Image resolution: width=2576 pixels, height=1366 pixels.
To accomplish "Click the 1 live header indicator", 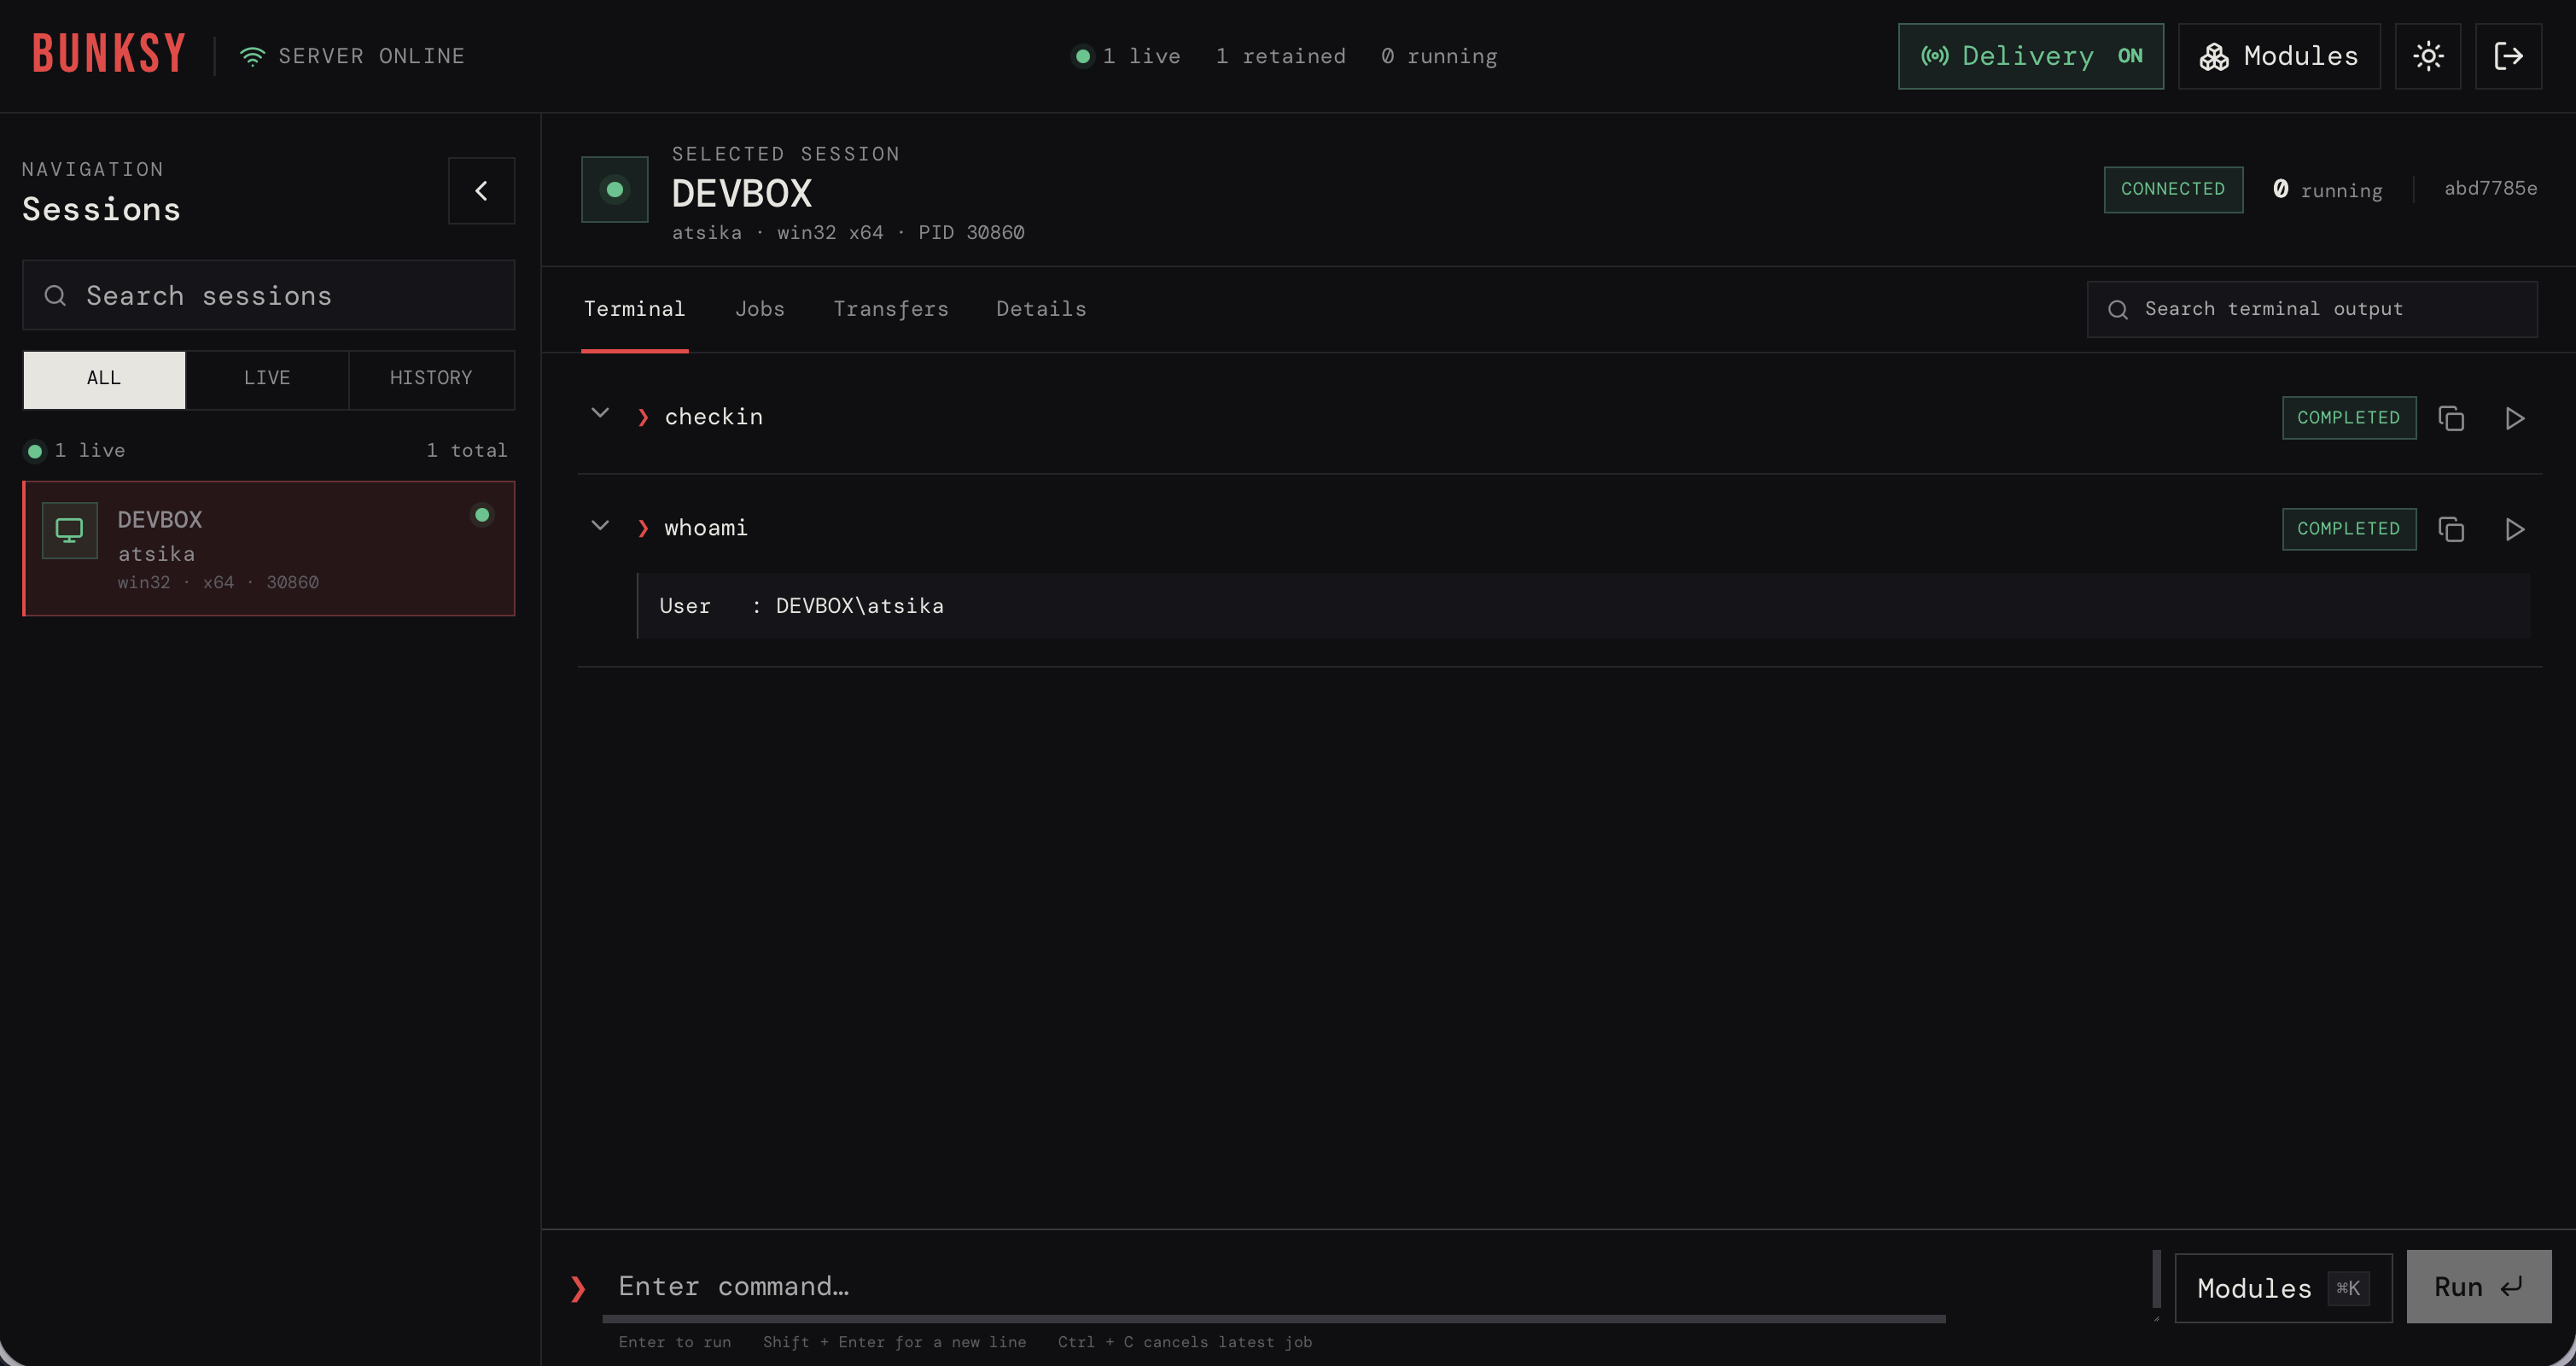I will (1126, 56).
